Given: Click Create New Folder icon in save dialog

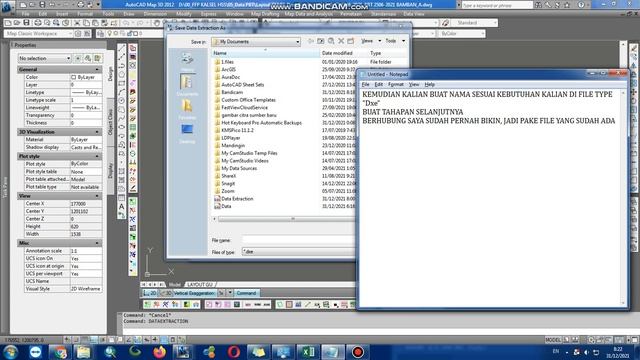Looking at the screenshot, I should (x=351, y=41).
